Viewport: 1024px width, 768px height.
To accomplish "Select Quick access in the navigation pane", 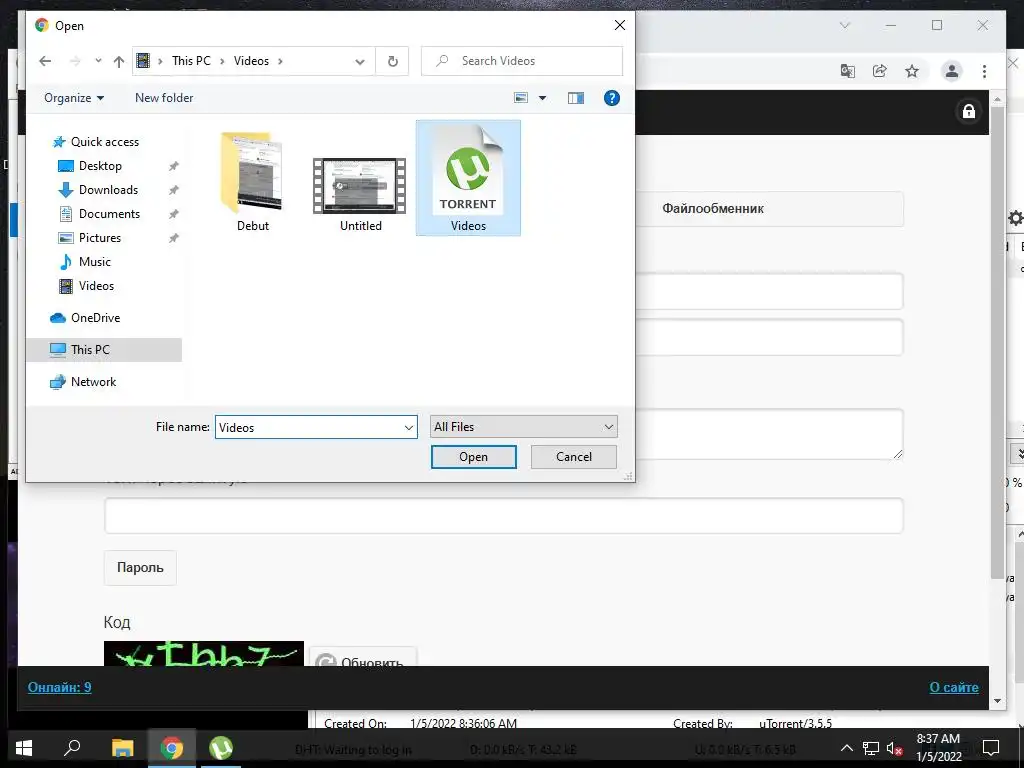I will (104, 142).
